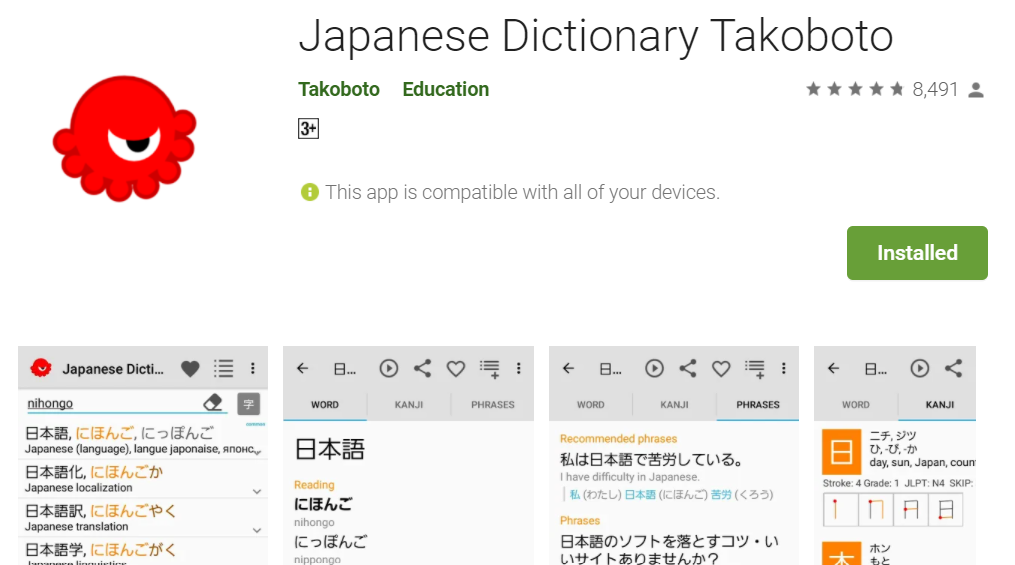
Task: Click the list icon in first screenshot toolbar
Action: pos(223,369)
